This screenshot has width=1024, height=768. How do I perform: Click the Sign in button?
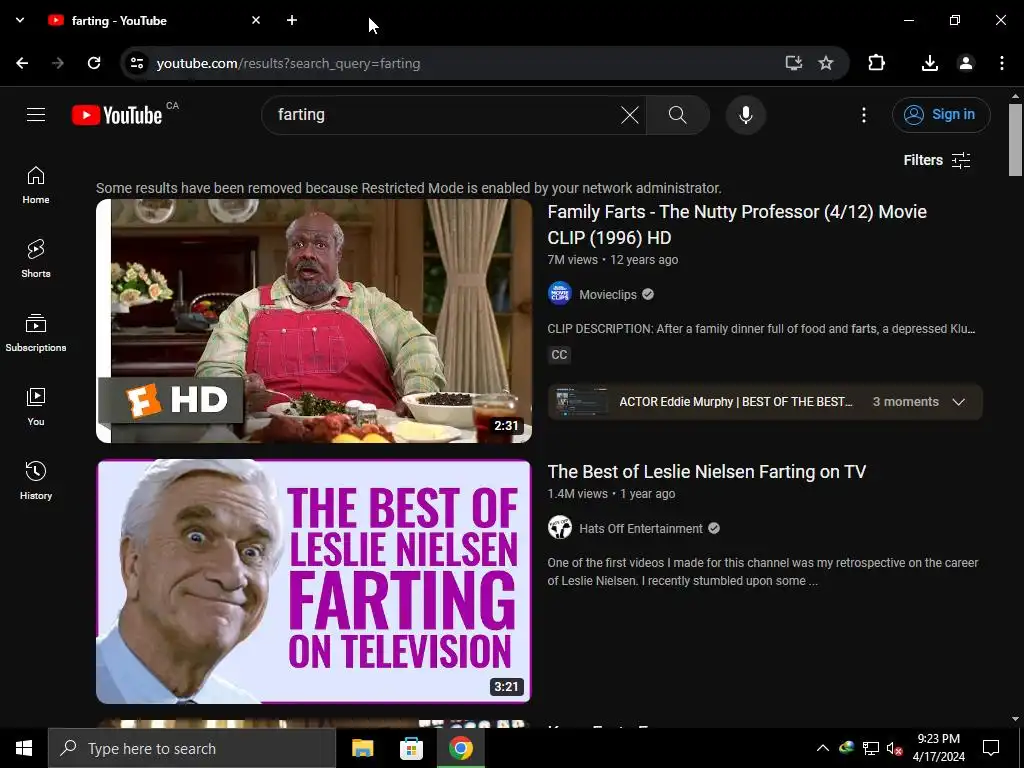[941, 115]
